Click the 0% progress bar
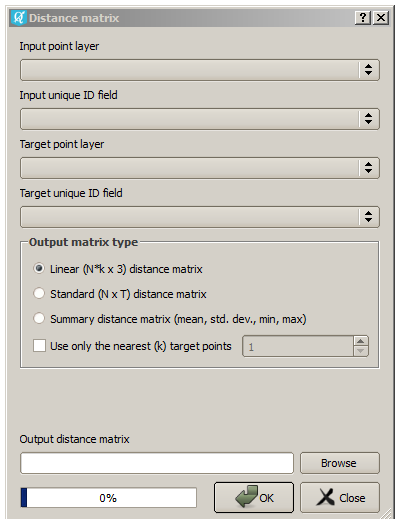404x519 pixels. pyautogui.click(x=109, y=498)
